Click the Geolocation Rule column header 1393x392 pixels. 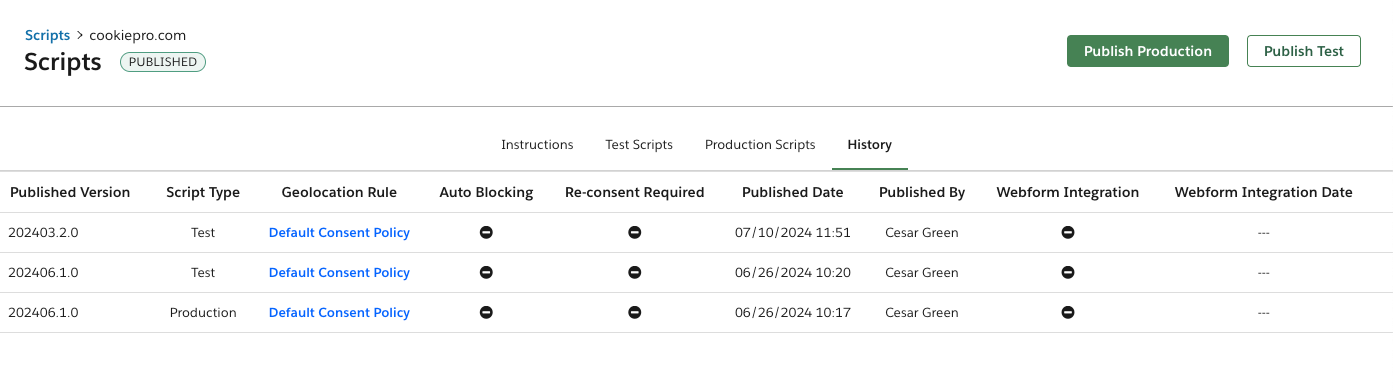coord(339,192)
